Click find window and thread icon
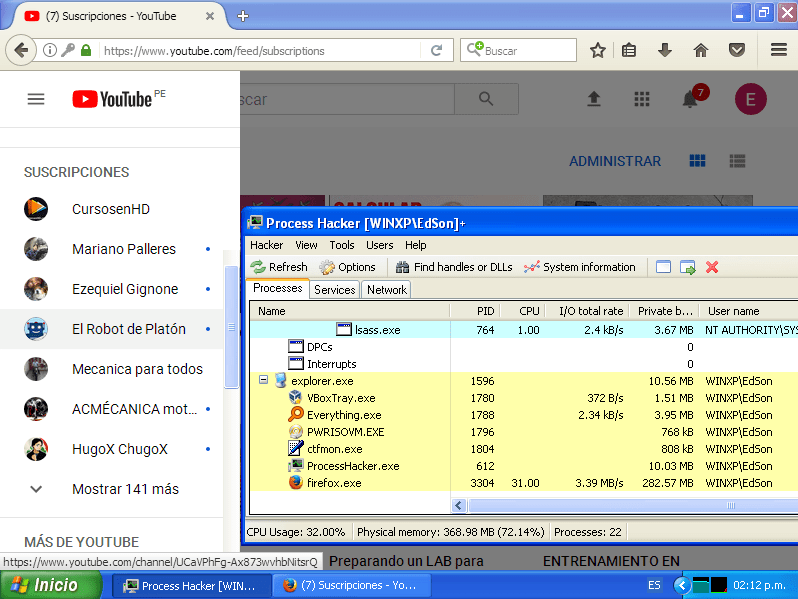 pos(688,267)
